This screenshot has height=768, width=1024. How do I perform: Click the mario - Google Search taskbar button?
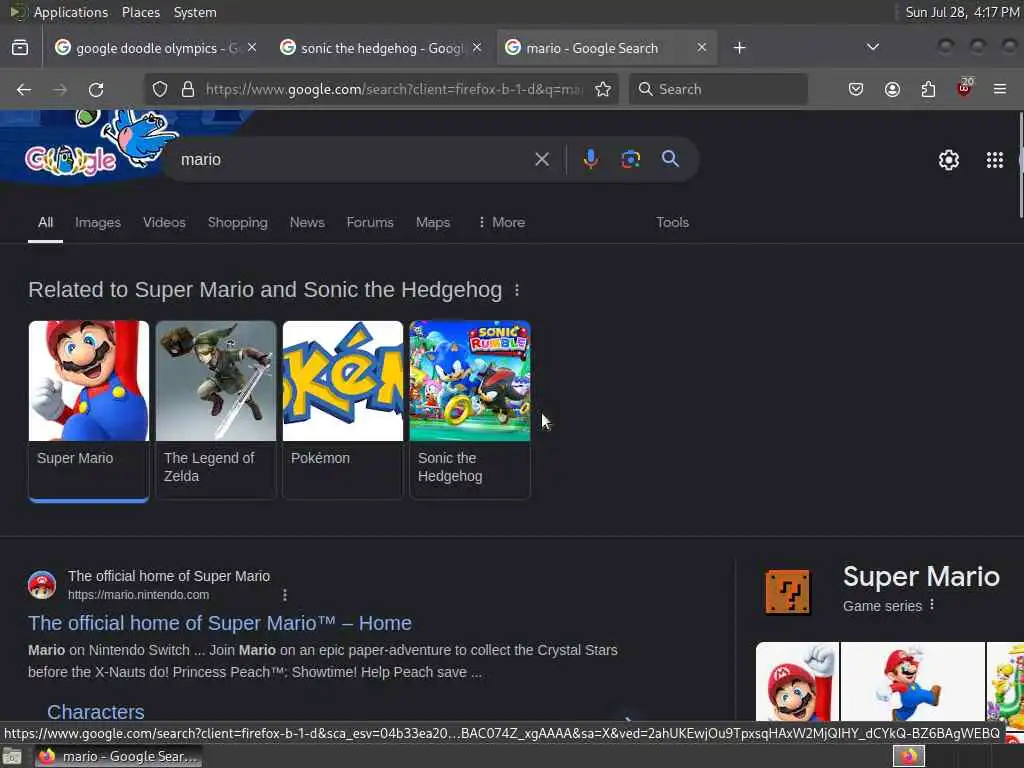pos(118,756)
